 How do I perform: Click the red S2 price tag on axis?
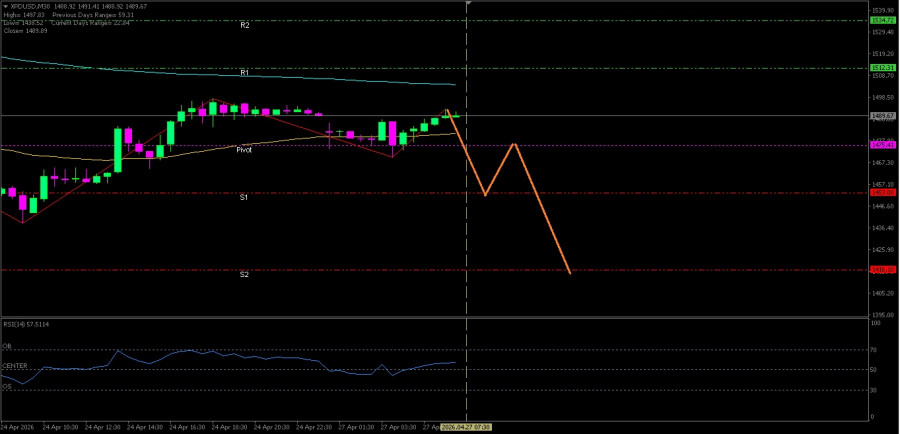pos(882,270)
